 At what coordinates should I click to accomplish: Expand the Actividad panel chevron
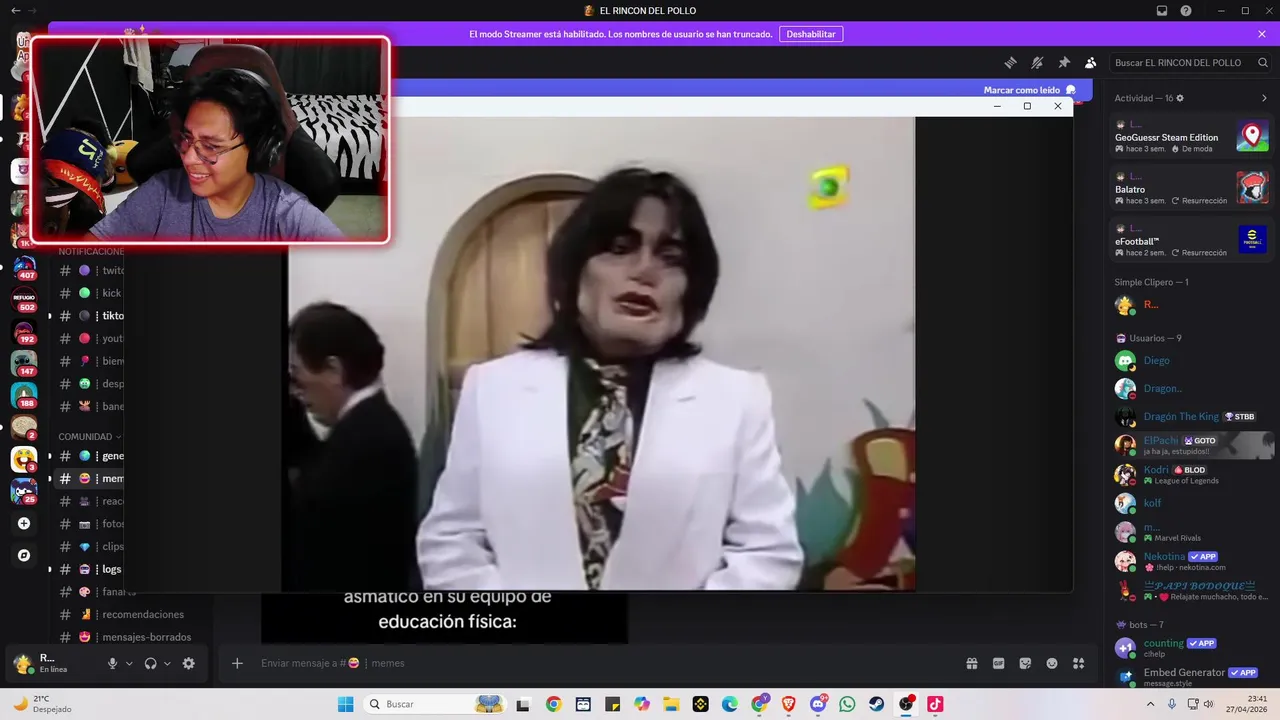1264,98
